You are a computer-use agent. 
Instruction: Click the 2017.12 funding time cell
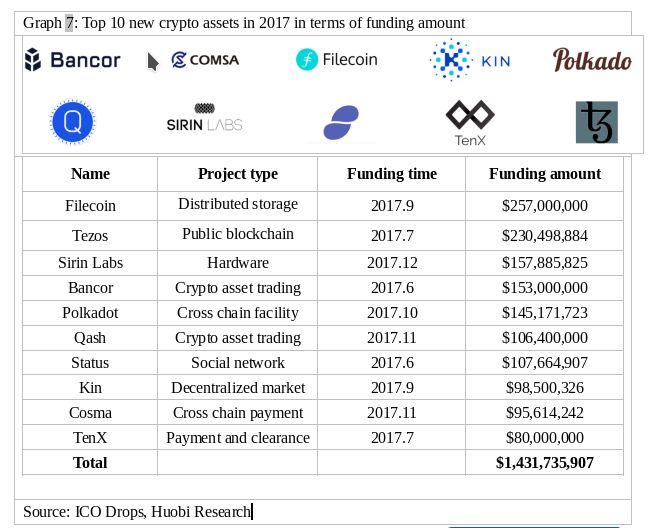(391, 263)
